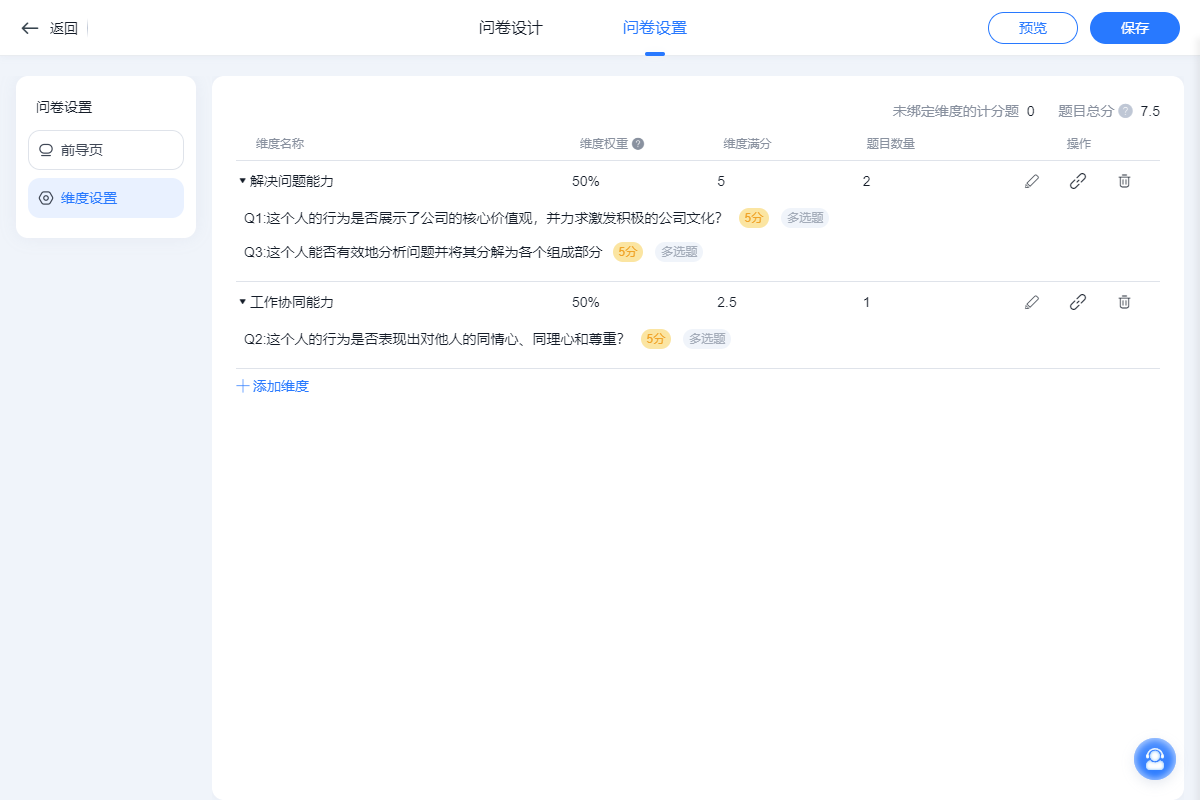The height and width of the screenshot is (800, 1200).
Task: Click the 添加维度 link
Action: pos(273,386)
